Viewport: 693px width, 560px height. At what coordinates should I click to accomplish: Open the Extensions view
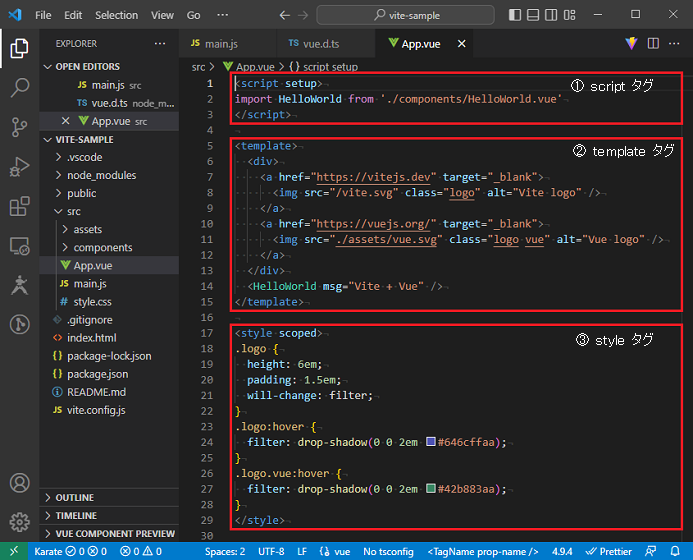tap(19, 206)
